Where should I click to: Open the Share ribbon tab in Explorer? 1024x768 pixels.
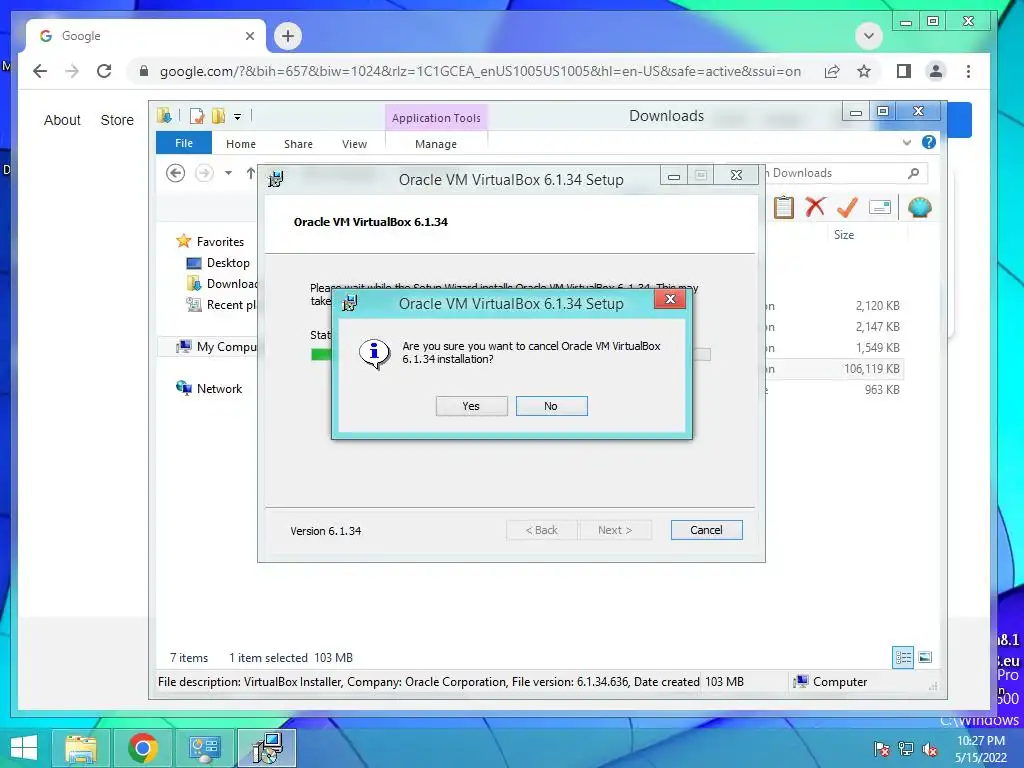pos(298,144)
